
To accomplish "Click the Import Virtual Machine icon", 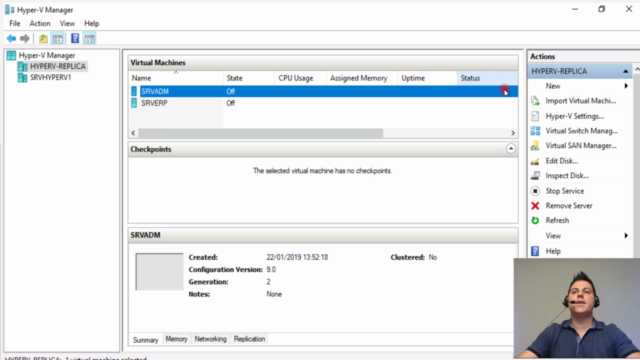I will coord(535,101).
